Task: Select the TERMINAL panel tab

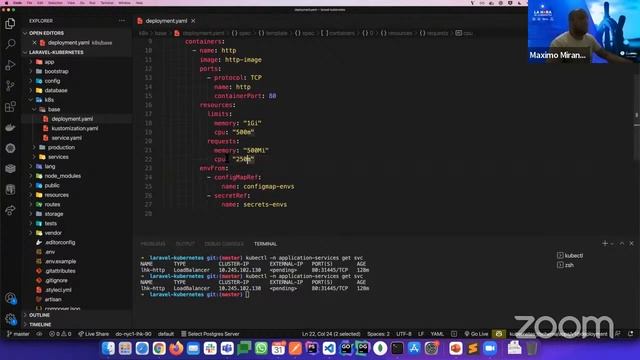Action: click(x=265, y=244)
